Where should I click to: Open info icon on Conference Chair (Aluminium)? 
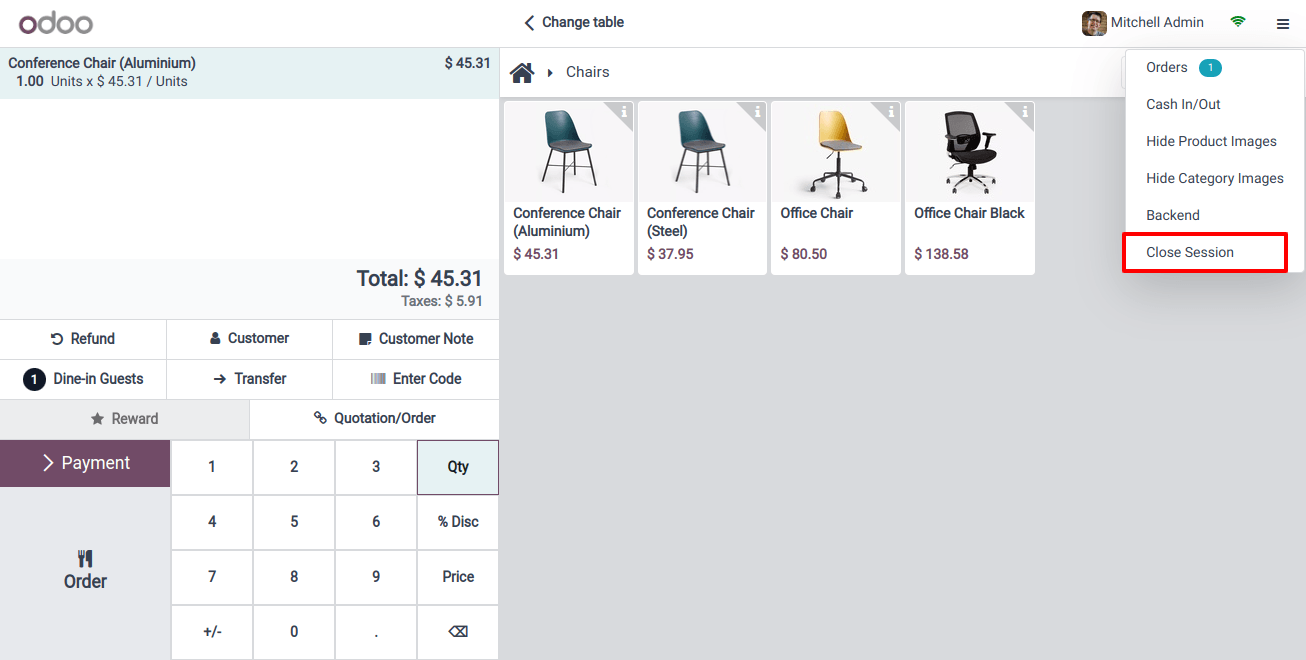click(x=624, y=111)
